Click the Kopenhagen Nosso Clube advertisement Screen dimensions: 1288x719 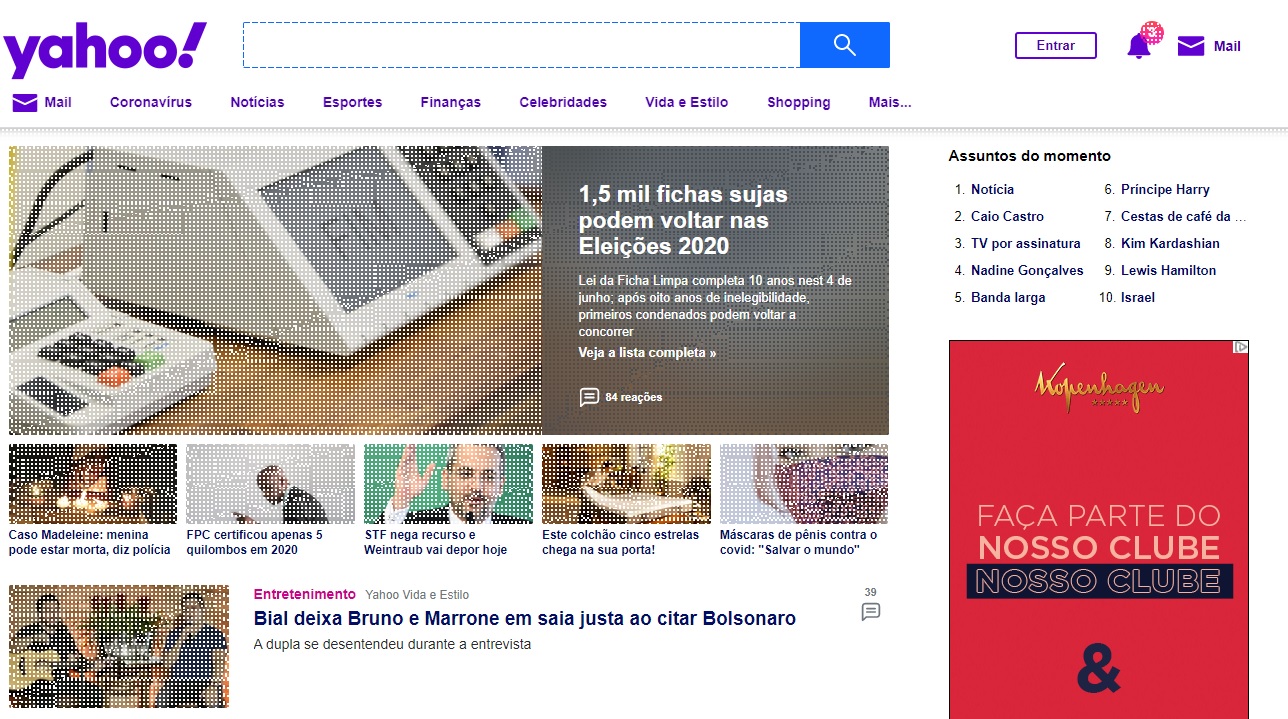pos(1099,530)
